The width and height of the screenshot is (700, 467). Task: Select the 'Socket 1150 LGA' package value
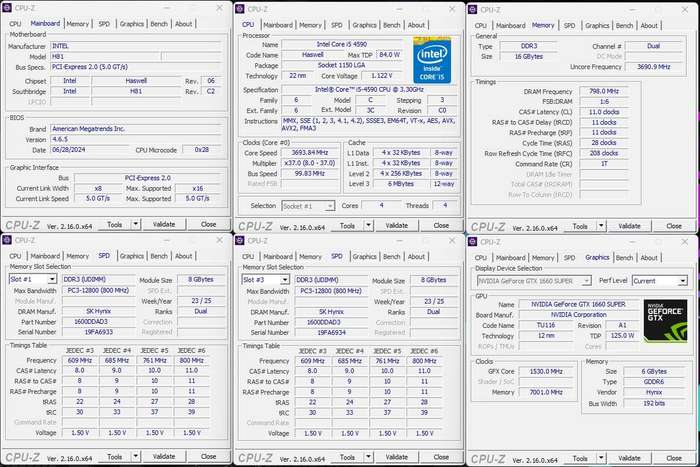coord(342,65)
